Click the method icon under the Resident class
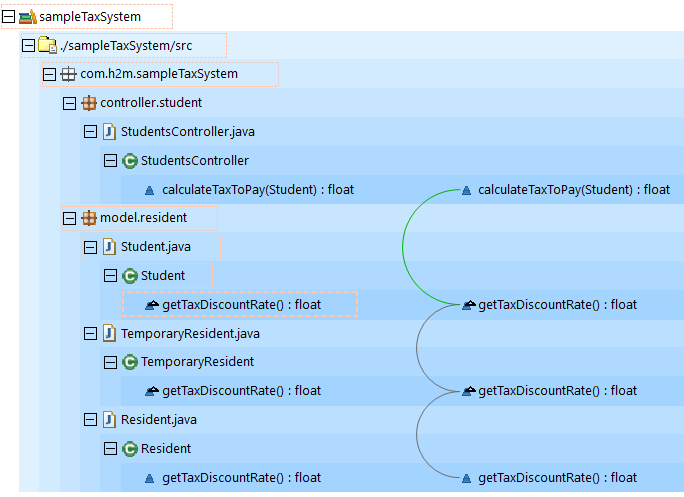The height and width of the screenshot is (497, 684). (x=150, y=479)
